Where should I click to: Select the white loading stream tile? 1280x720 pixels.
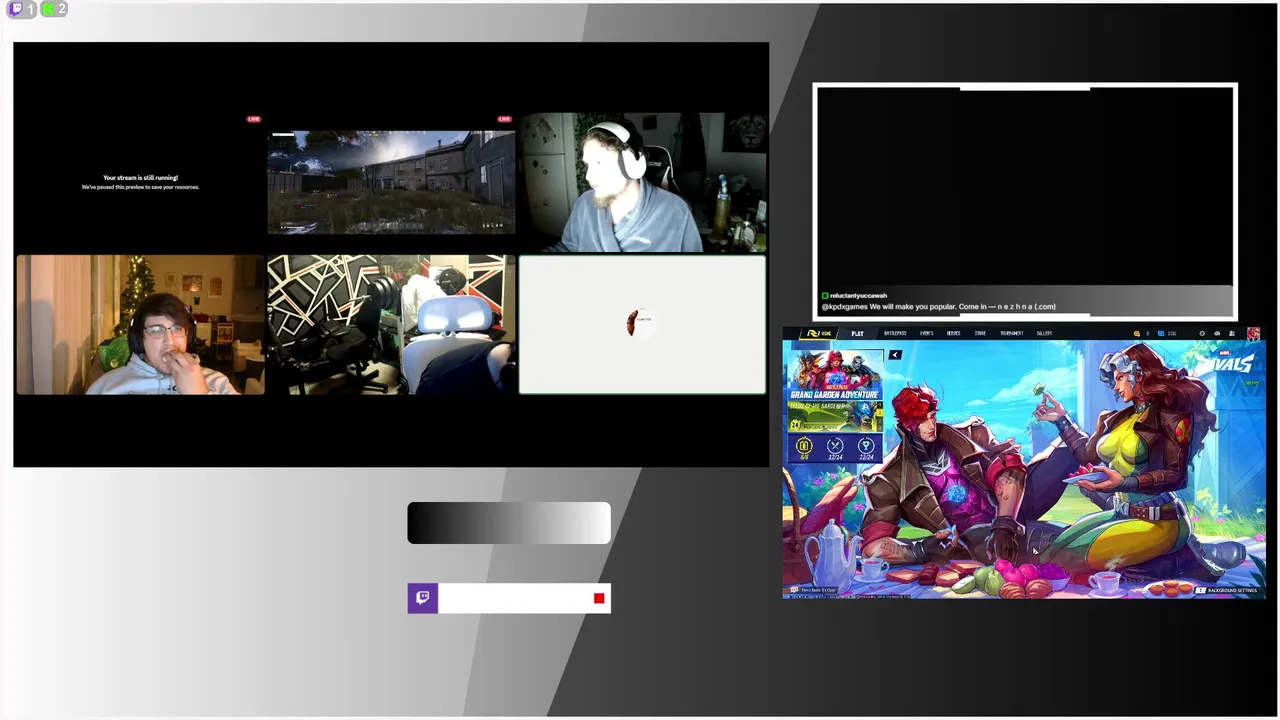(642, 324)
